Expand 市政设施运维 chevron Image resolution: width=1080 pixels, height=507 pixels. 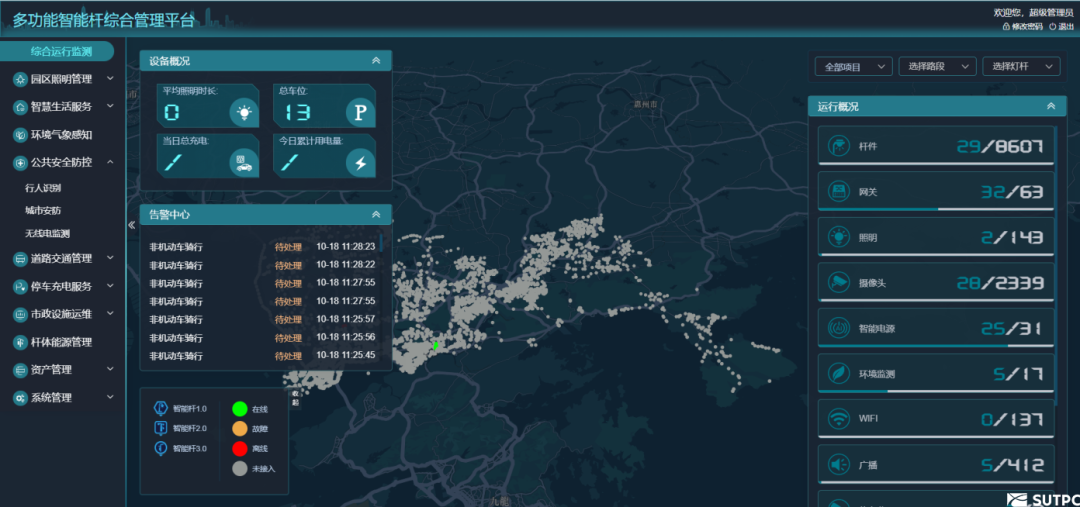[x=110, y=313]
